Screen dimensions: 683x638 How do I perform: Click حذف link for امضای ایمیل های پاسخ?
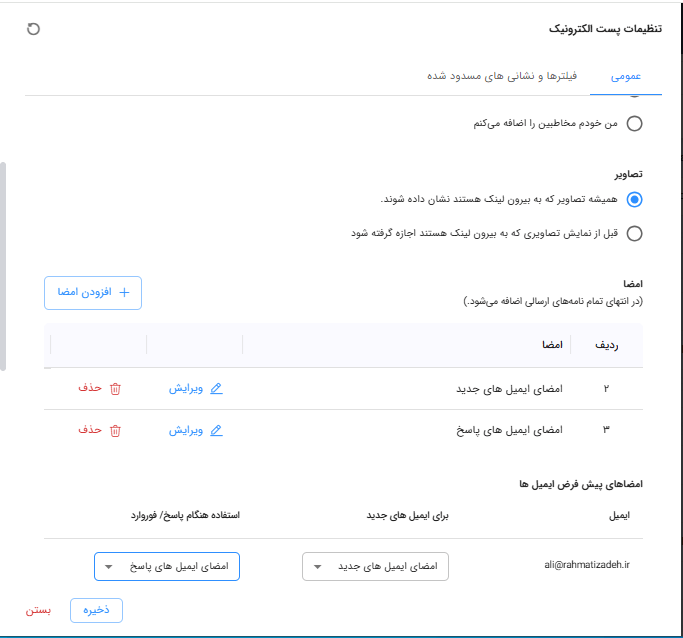coord(91,430)
